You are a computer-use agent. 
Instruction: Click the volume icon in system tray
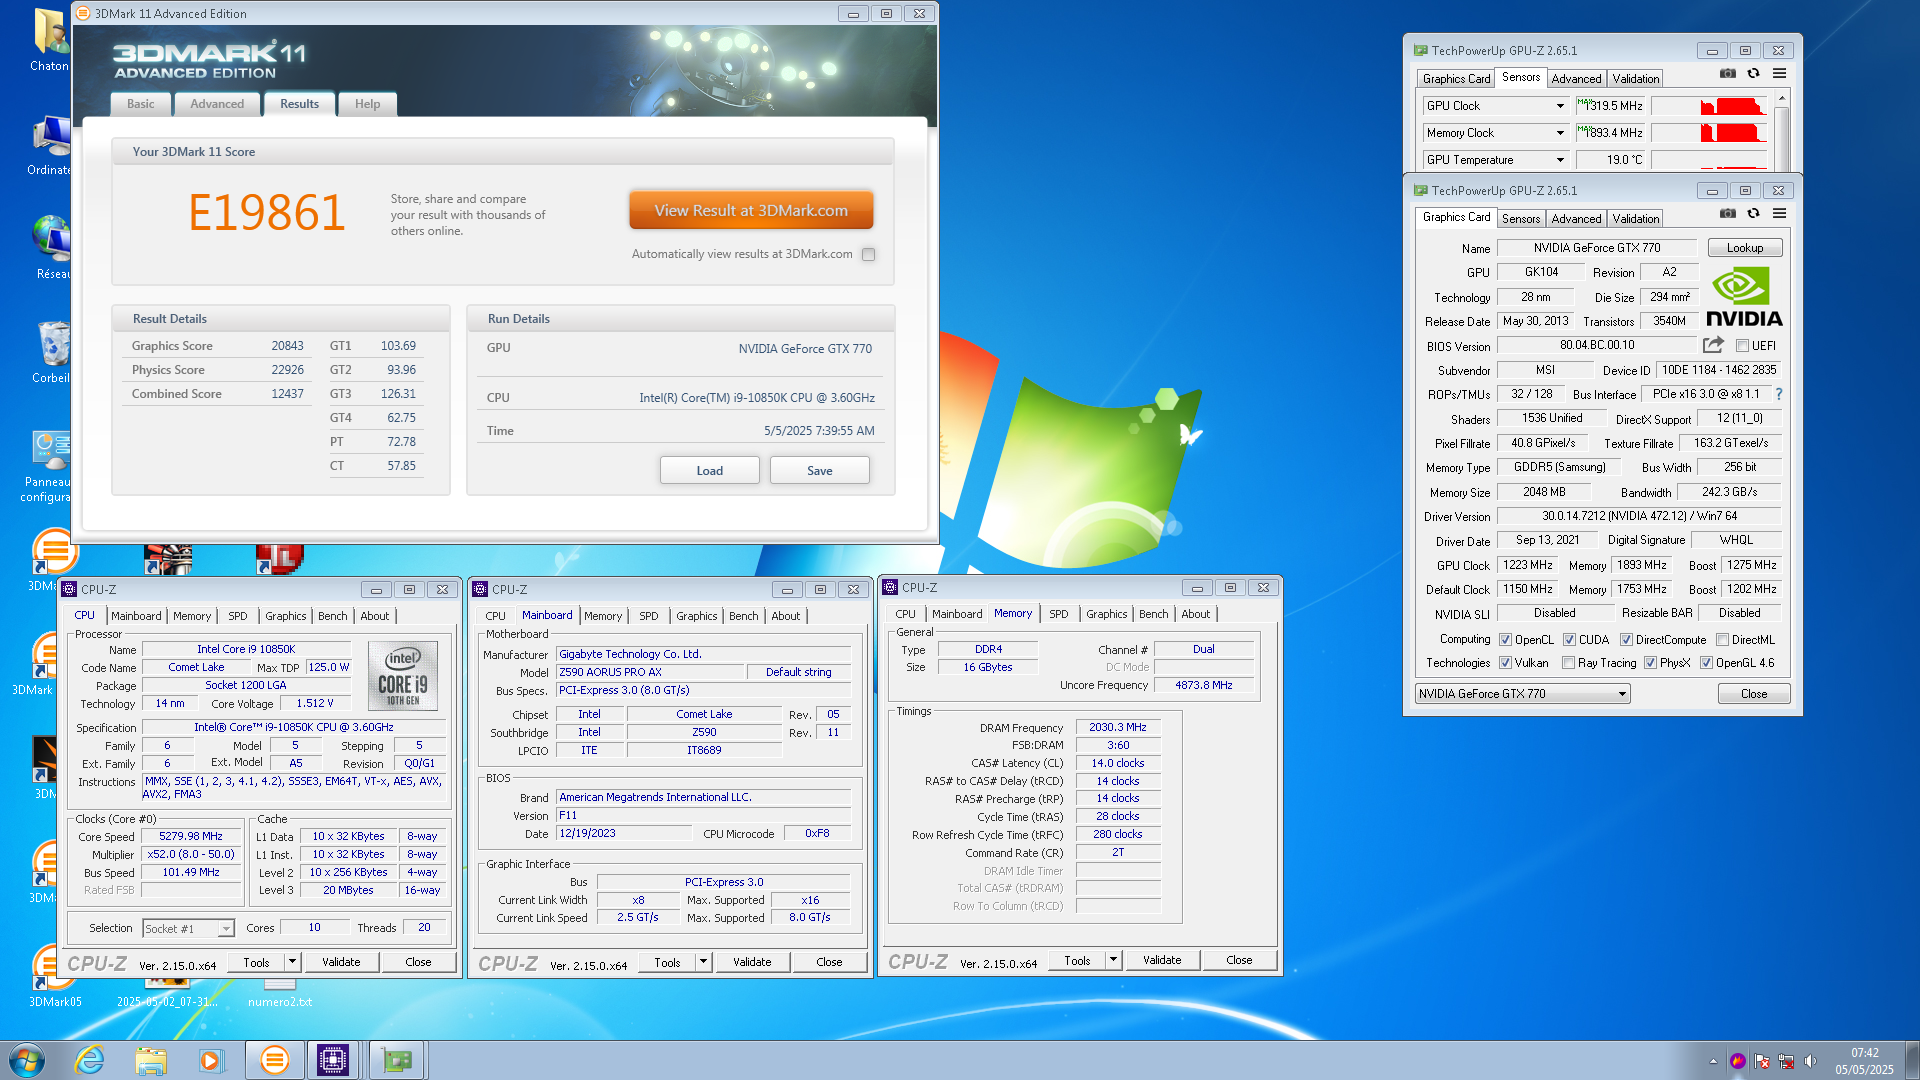pyautogui.click(x=1810, y=1062)
